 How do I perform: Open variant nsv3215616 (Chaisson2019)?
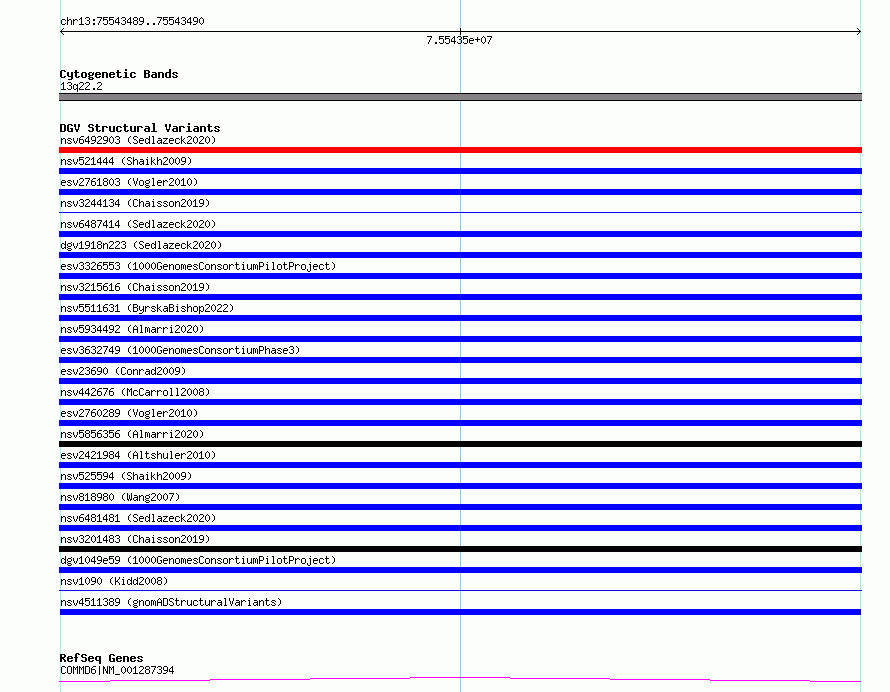point(135,287)
